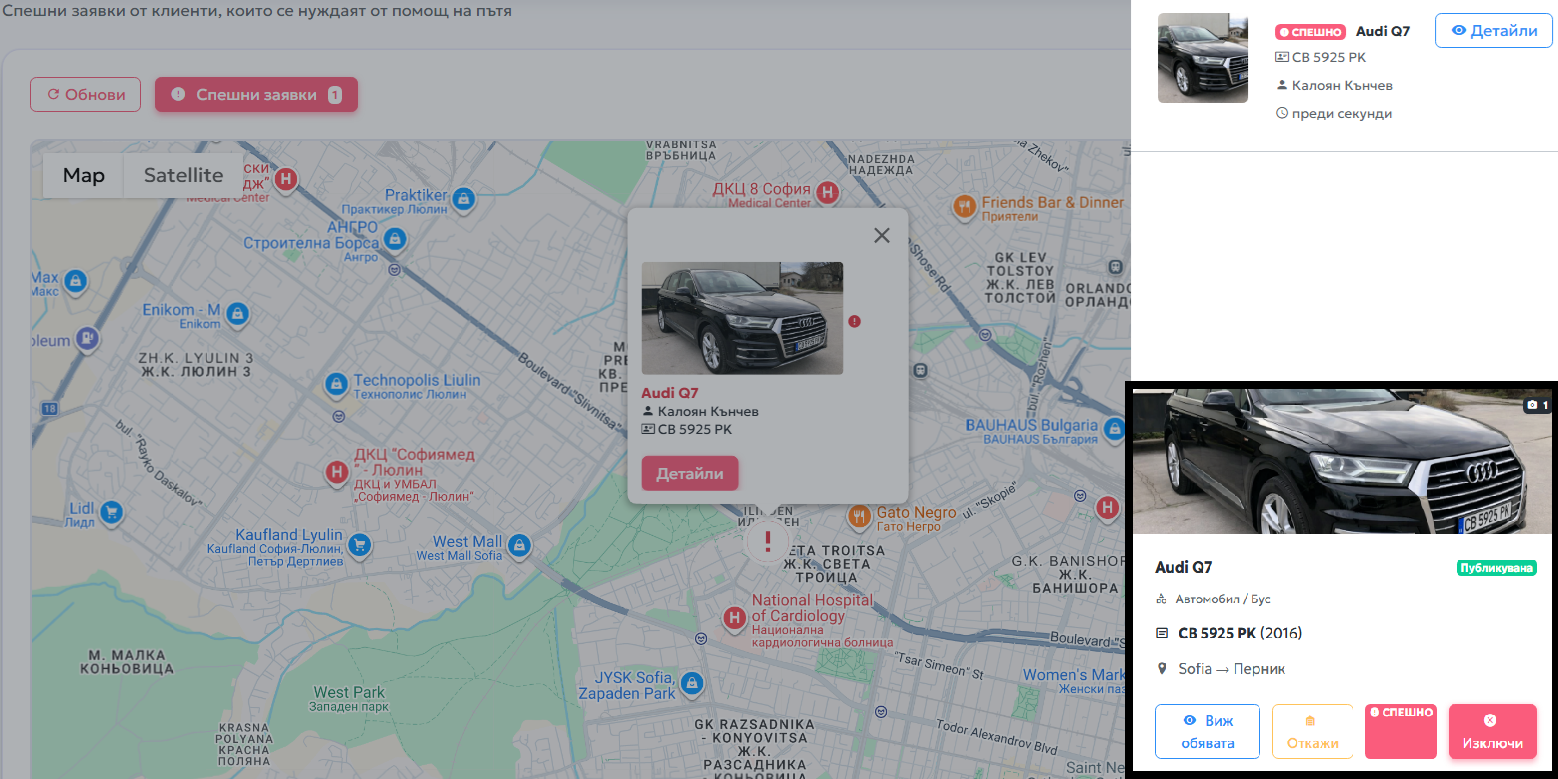Click Audi Q7 thumbnail in side panel

coord(1203,58)
